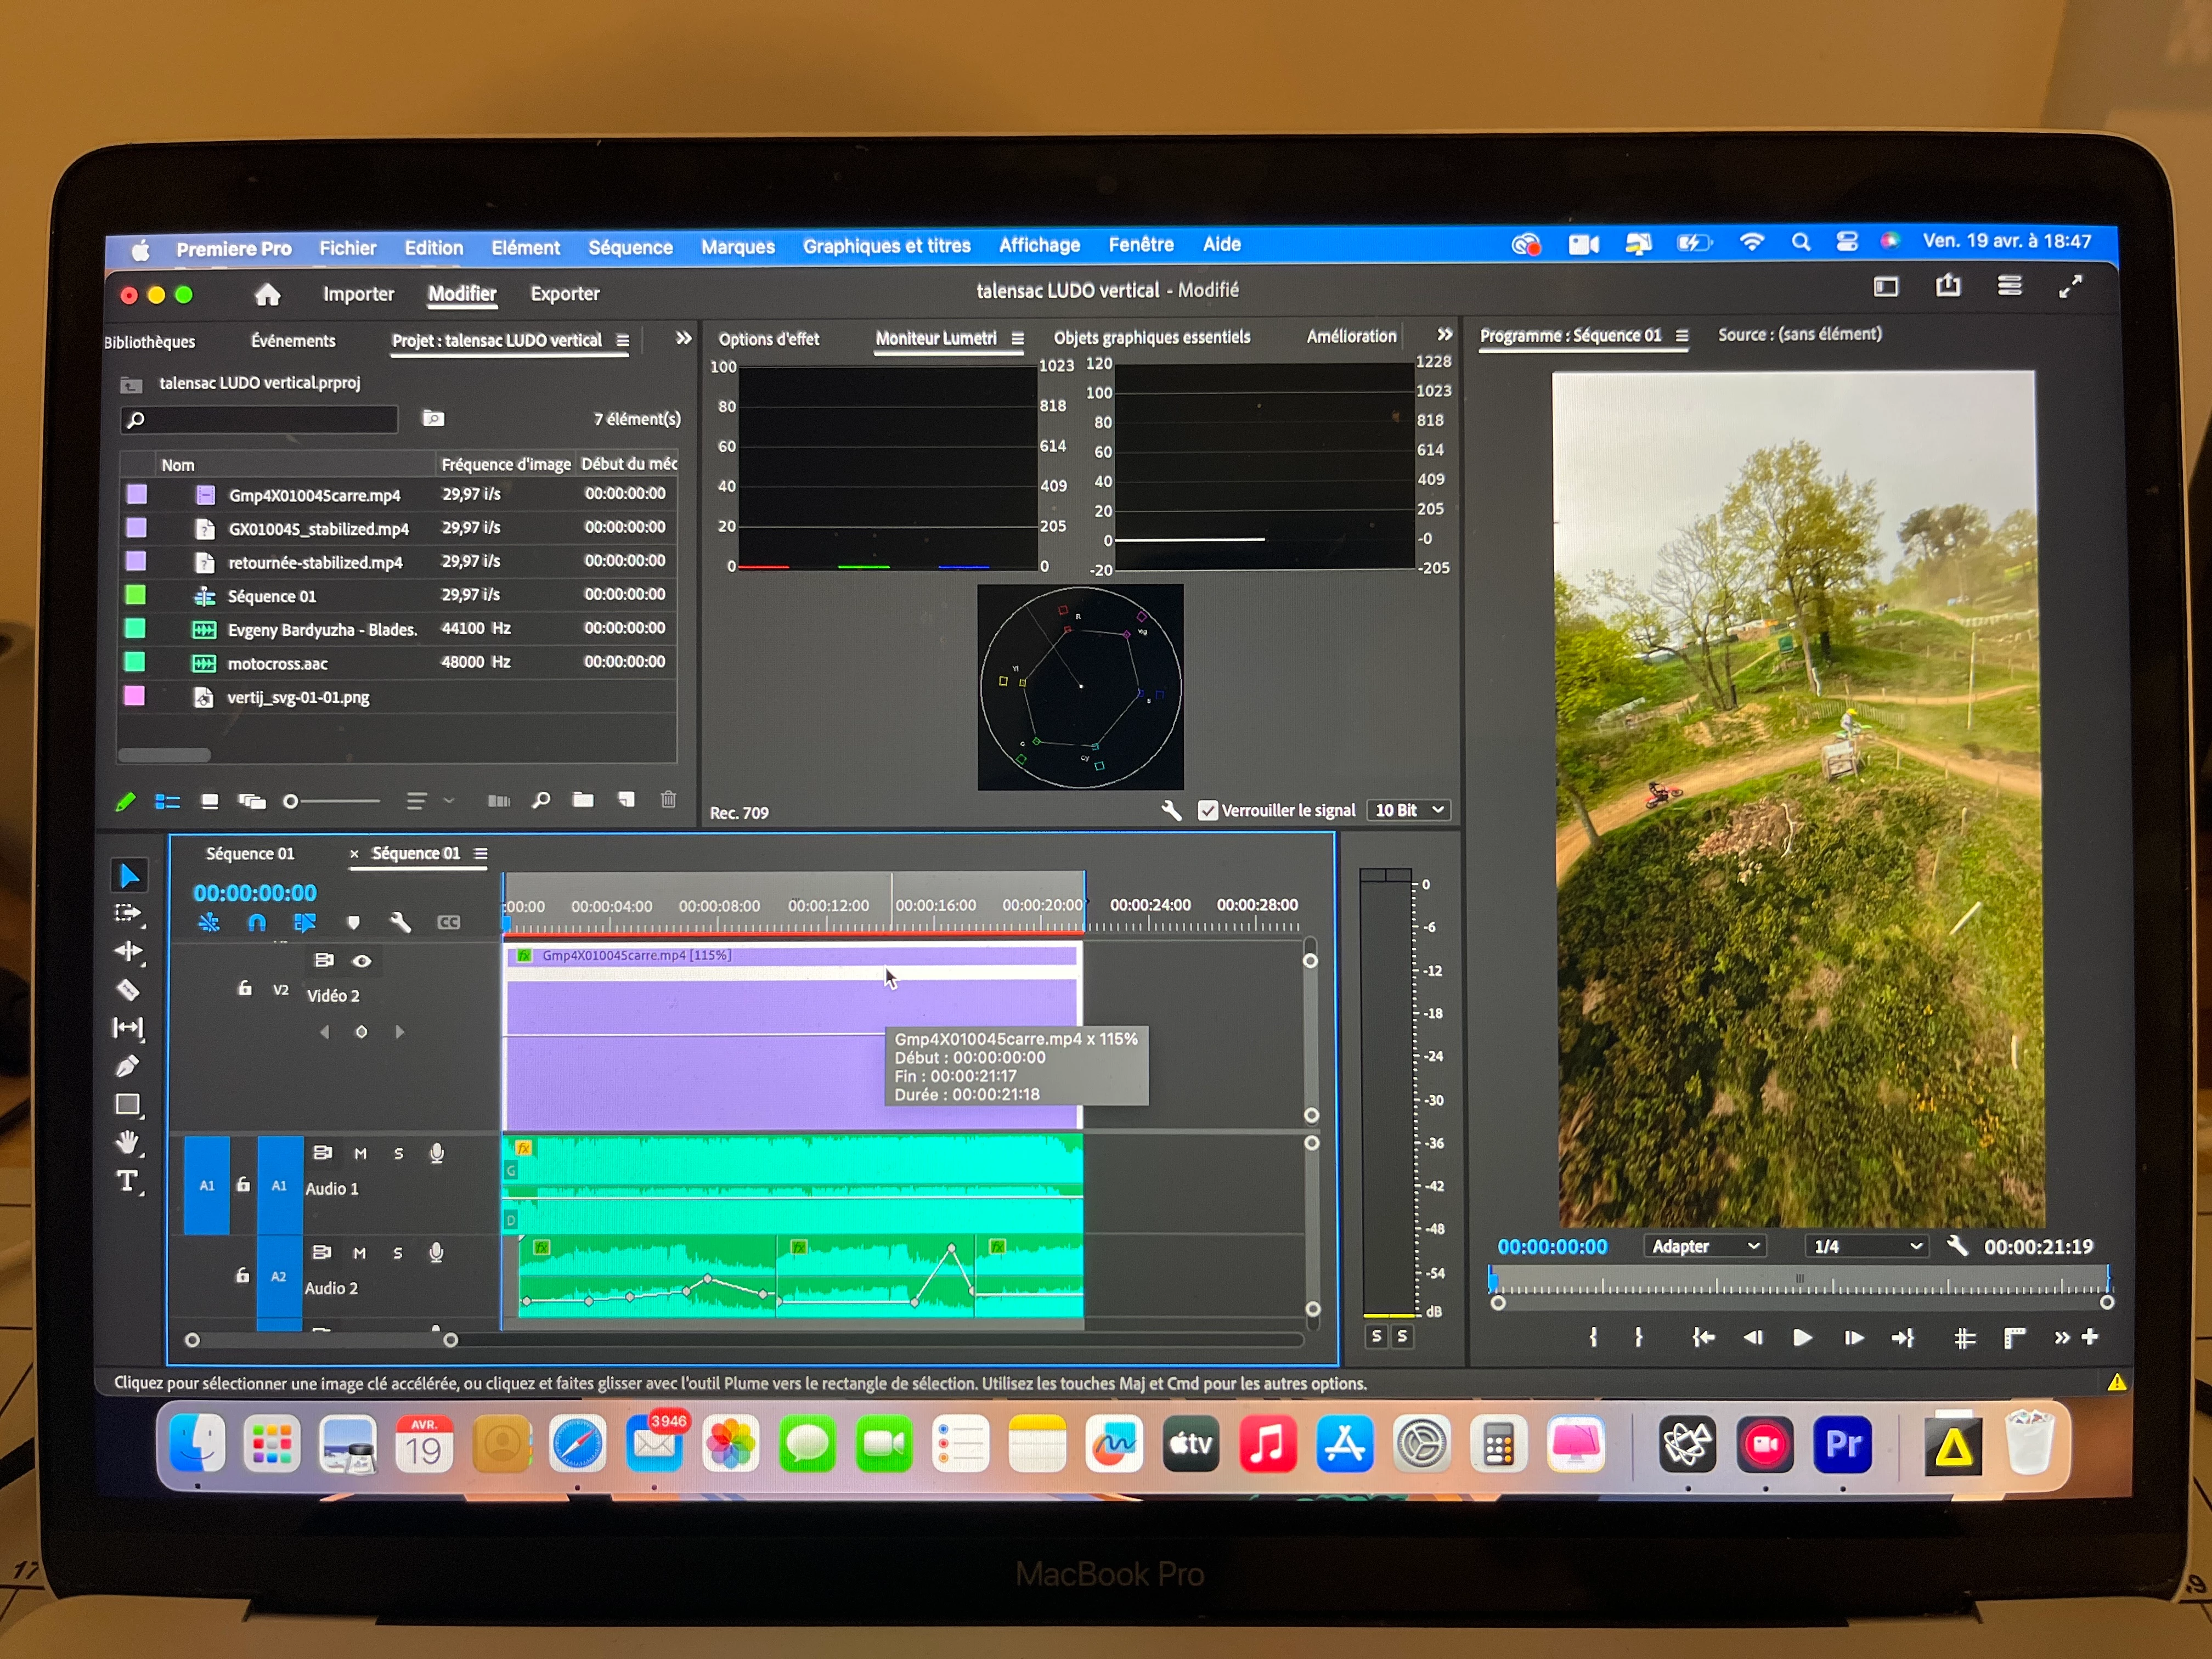2212x1659 pixels.
Task: Toggle timeline snapping magnet icon
Action: tap(256, 922)
